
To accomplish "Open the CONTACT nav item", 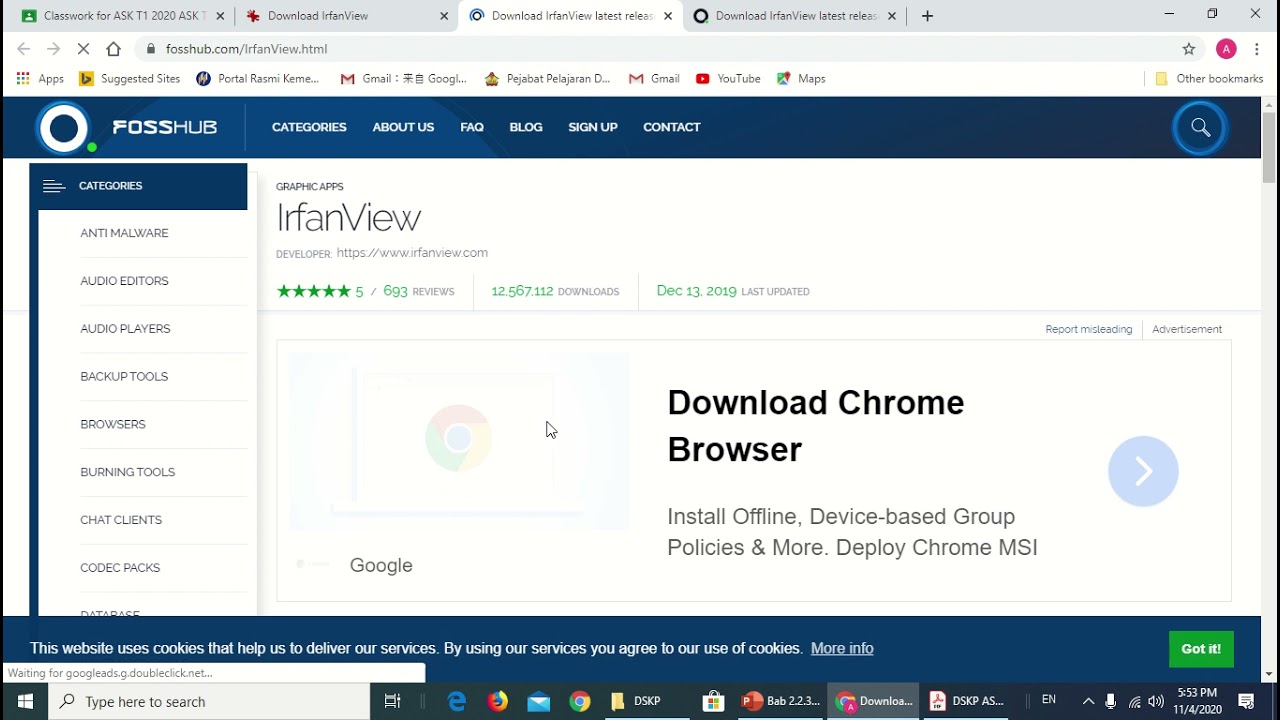I will click(672, 127).
